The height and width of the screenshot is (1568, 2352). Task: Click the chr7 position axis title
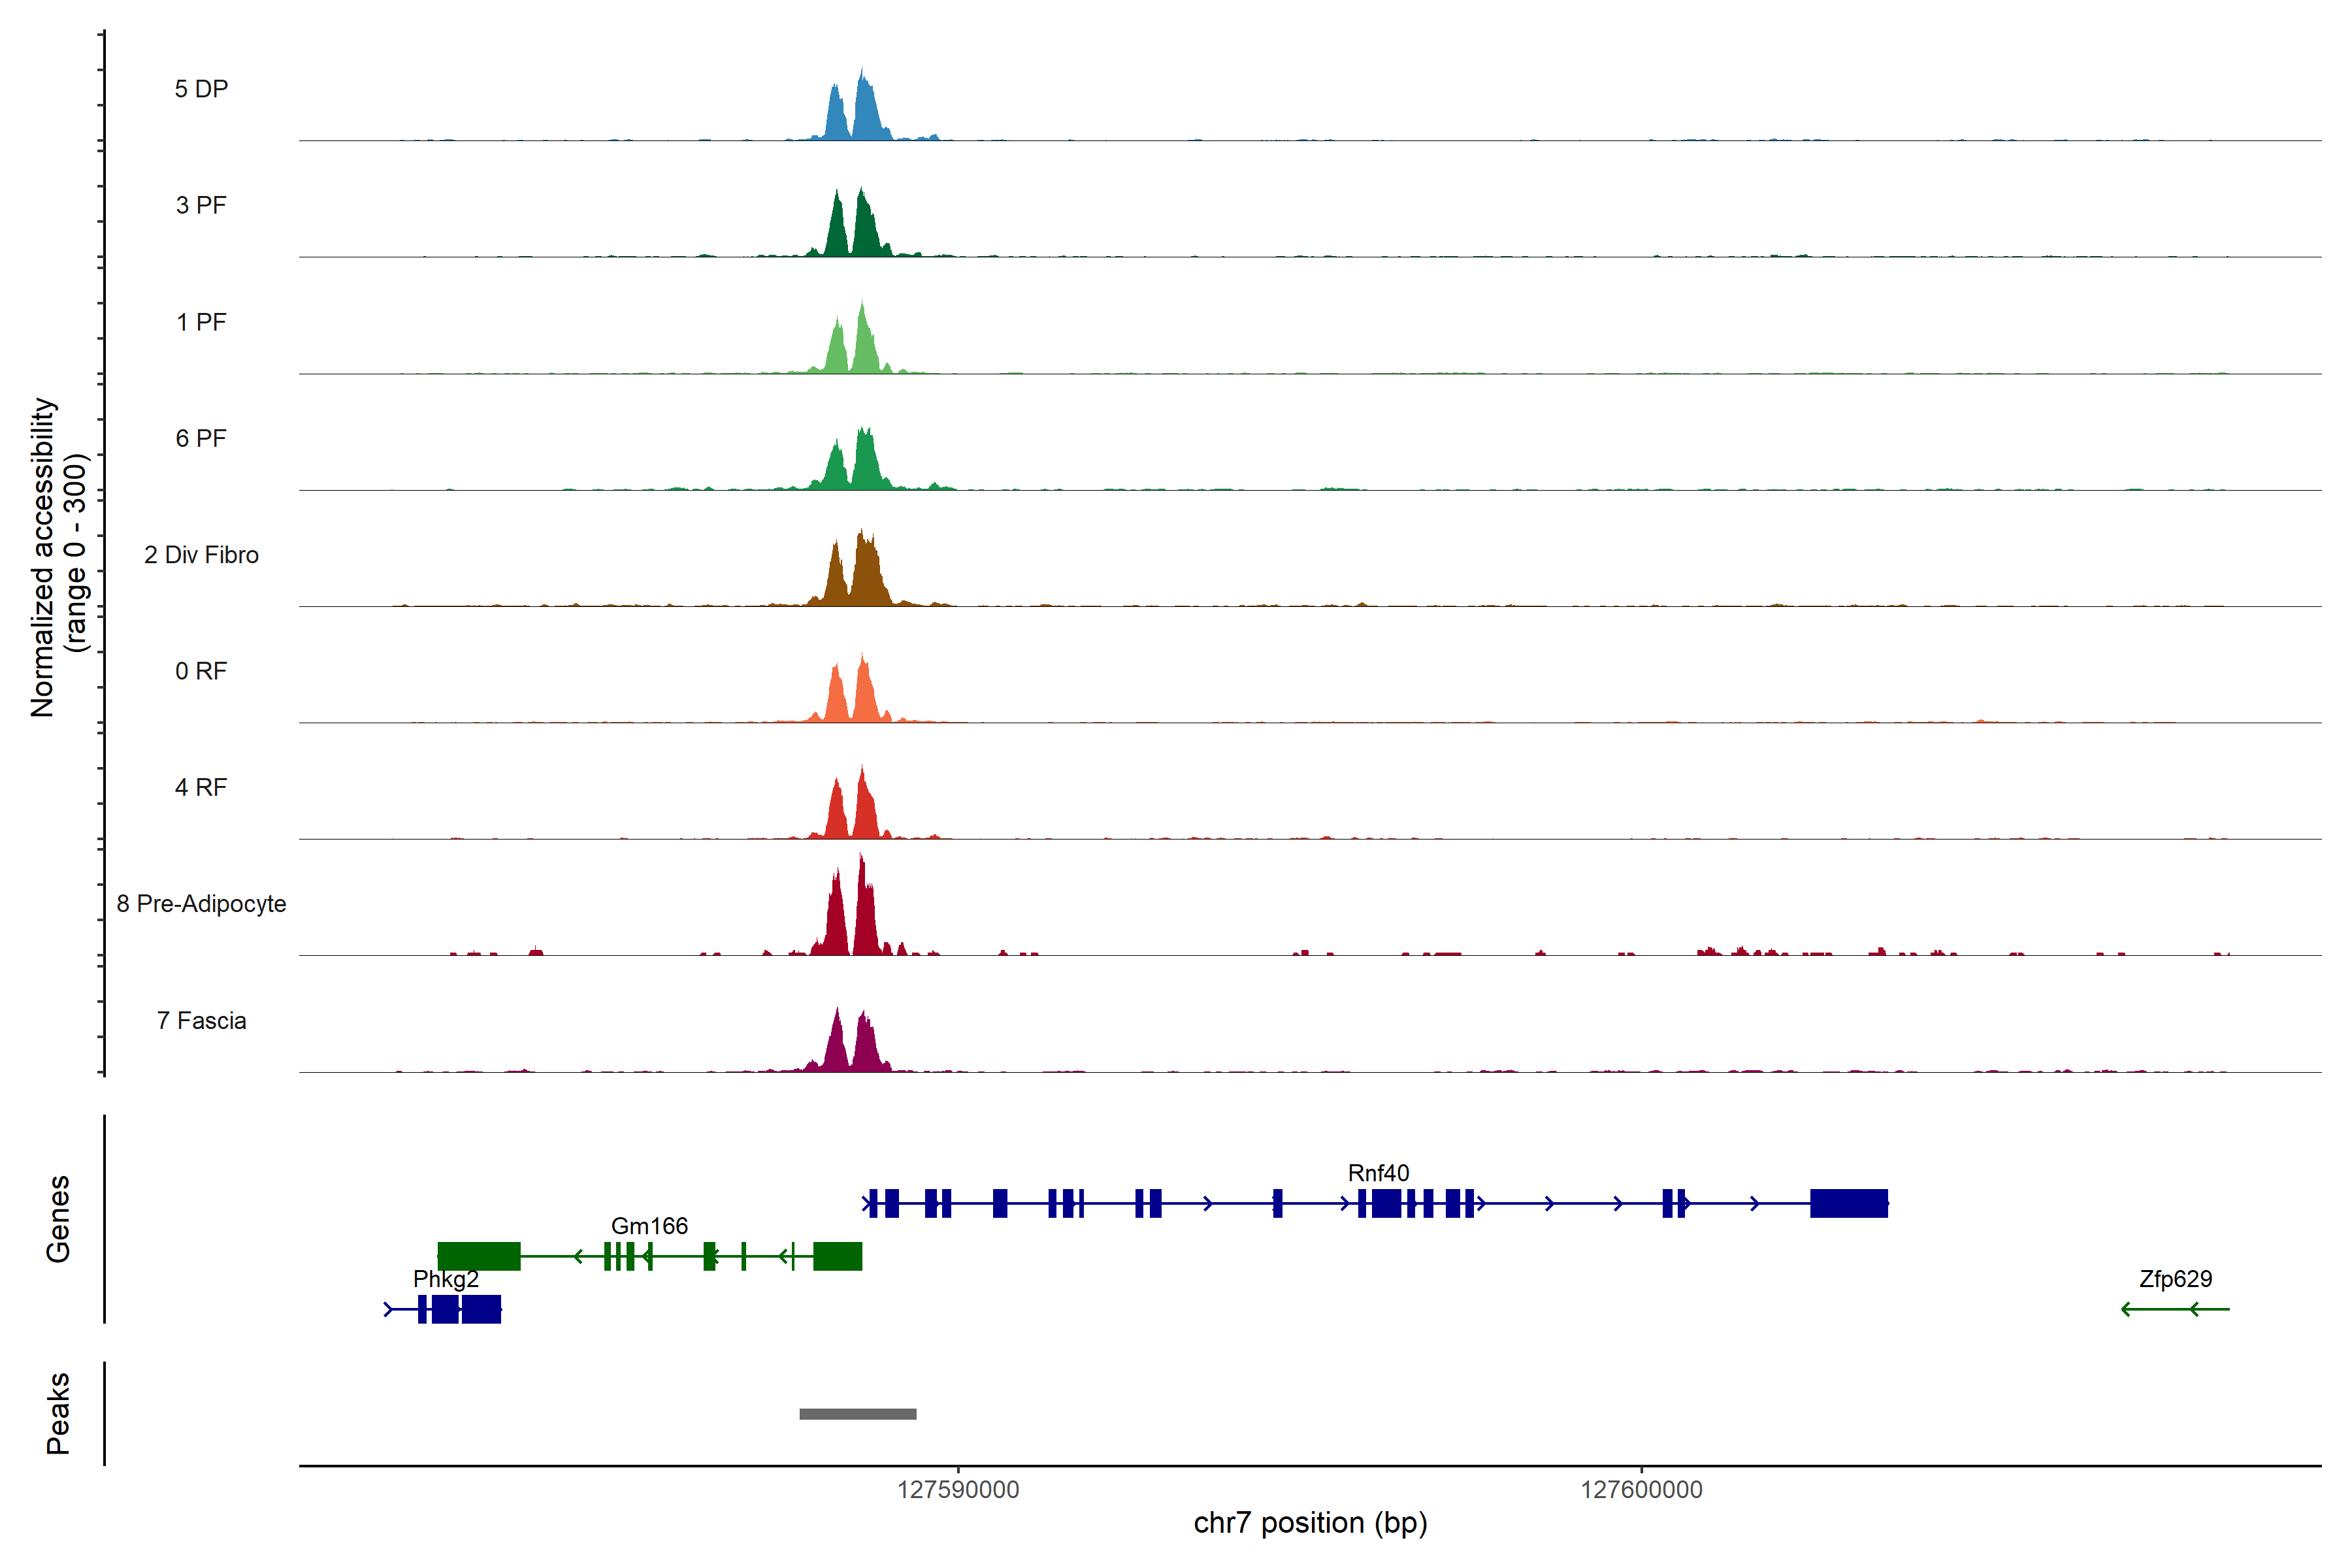[1310, 1523]
